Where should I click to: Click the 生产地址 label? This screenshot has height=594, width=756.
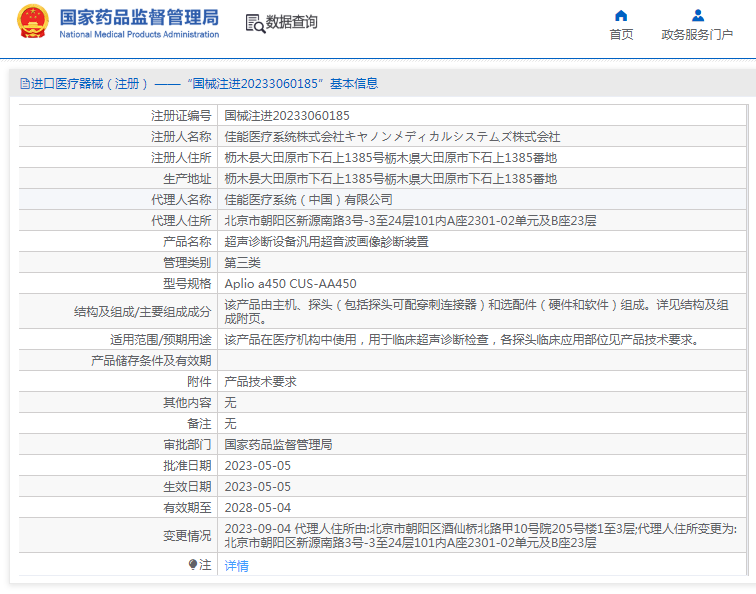point(187,179)
